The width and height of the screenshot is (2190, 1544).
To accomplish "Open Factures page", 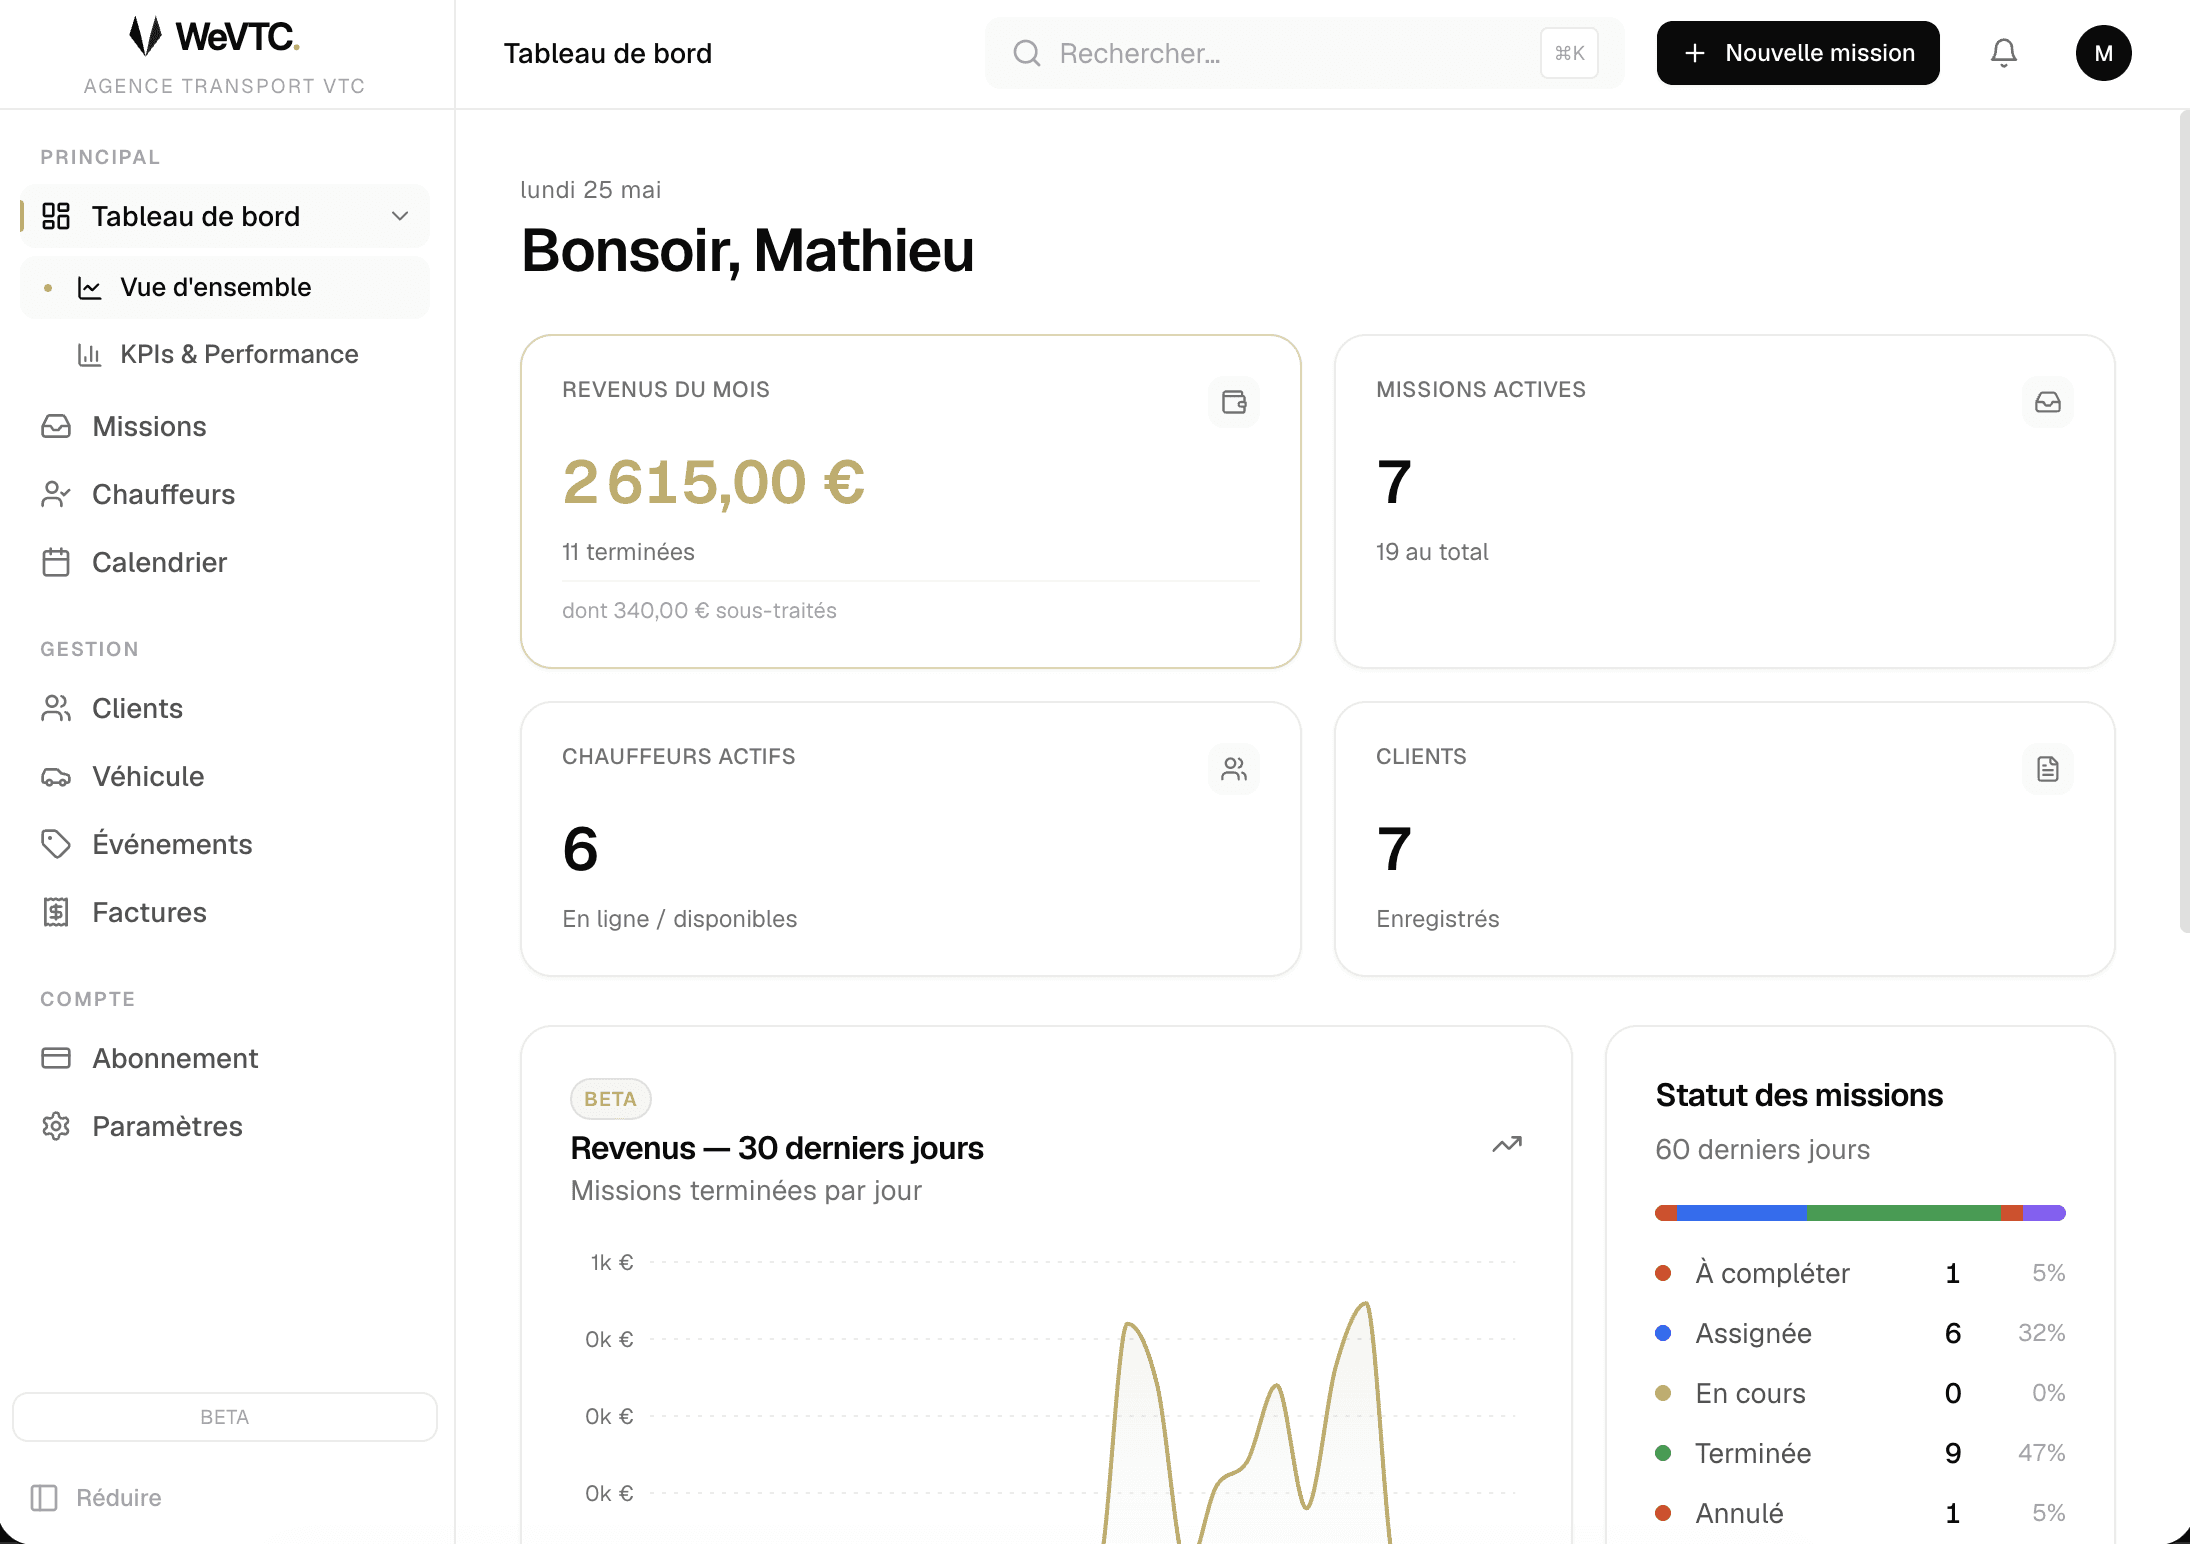I will pyautogui.click(x=225, y=912).
